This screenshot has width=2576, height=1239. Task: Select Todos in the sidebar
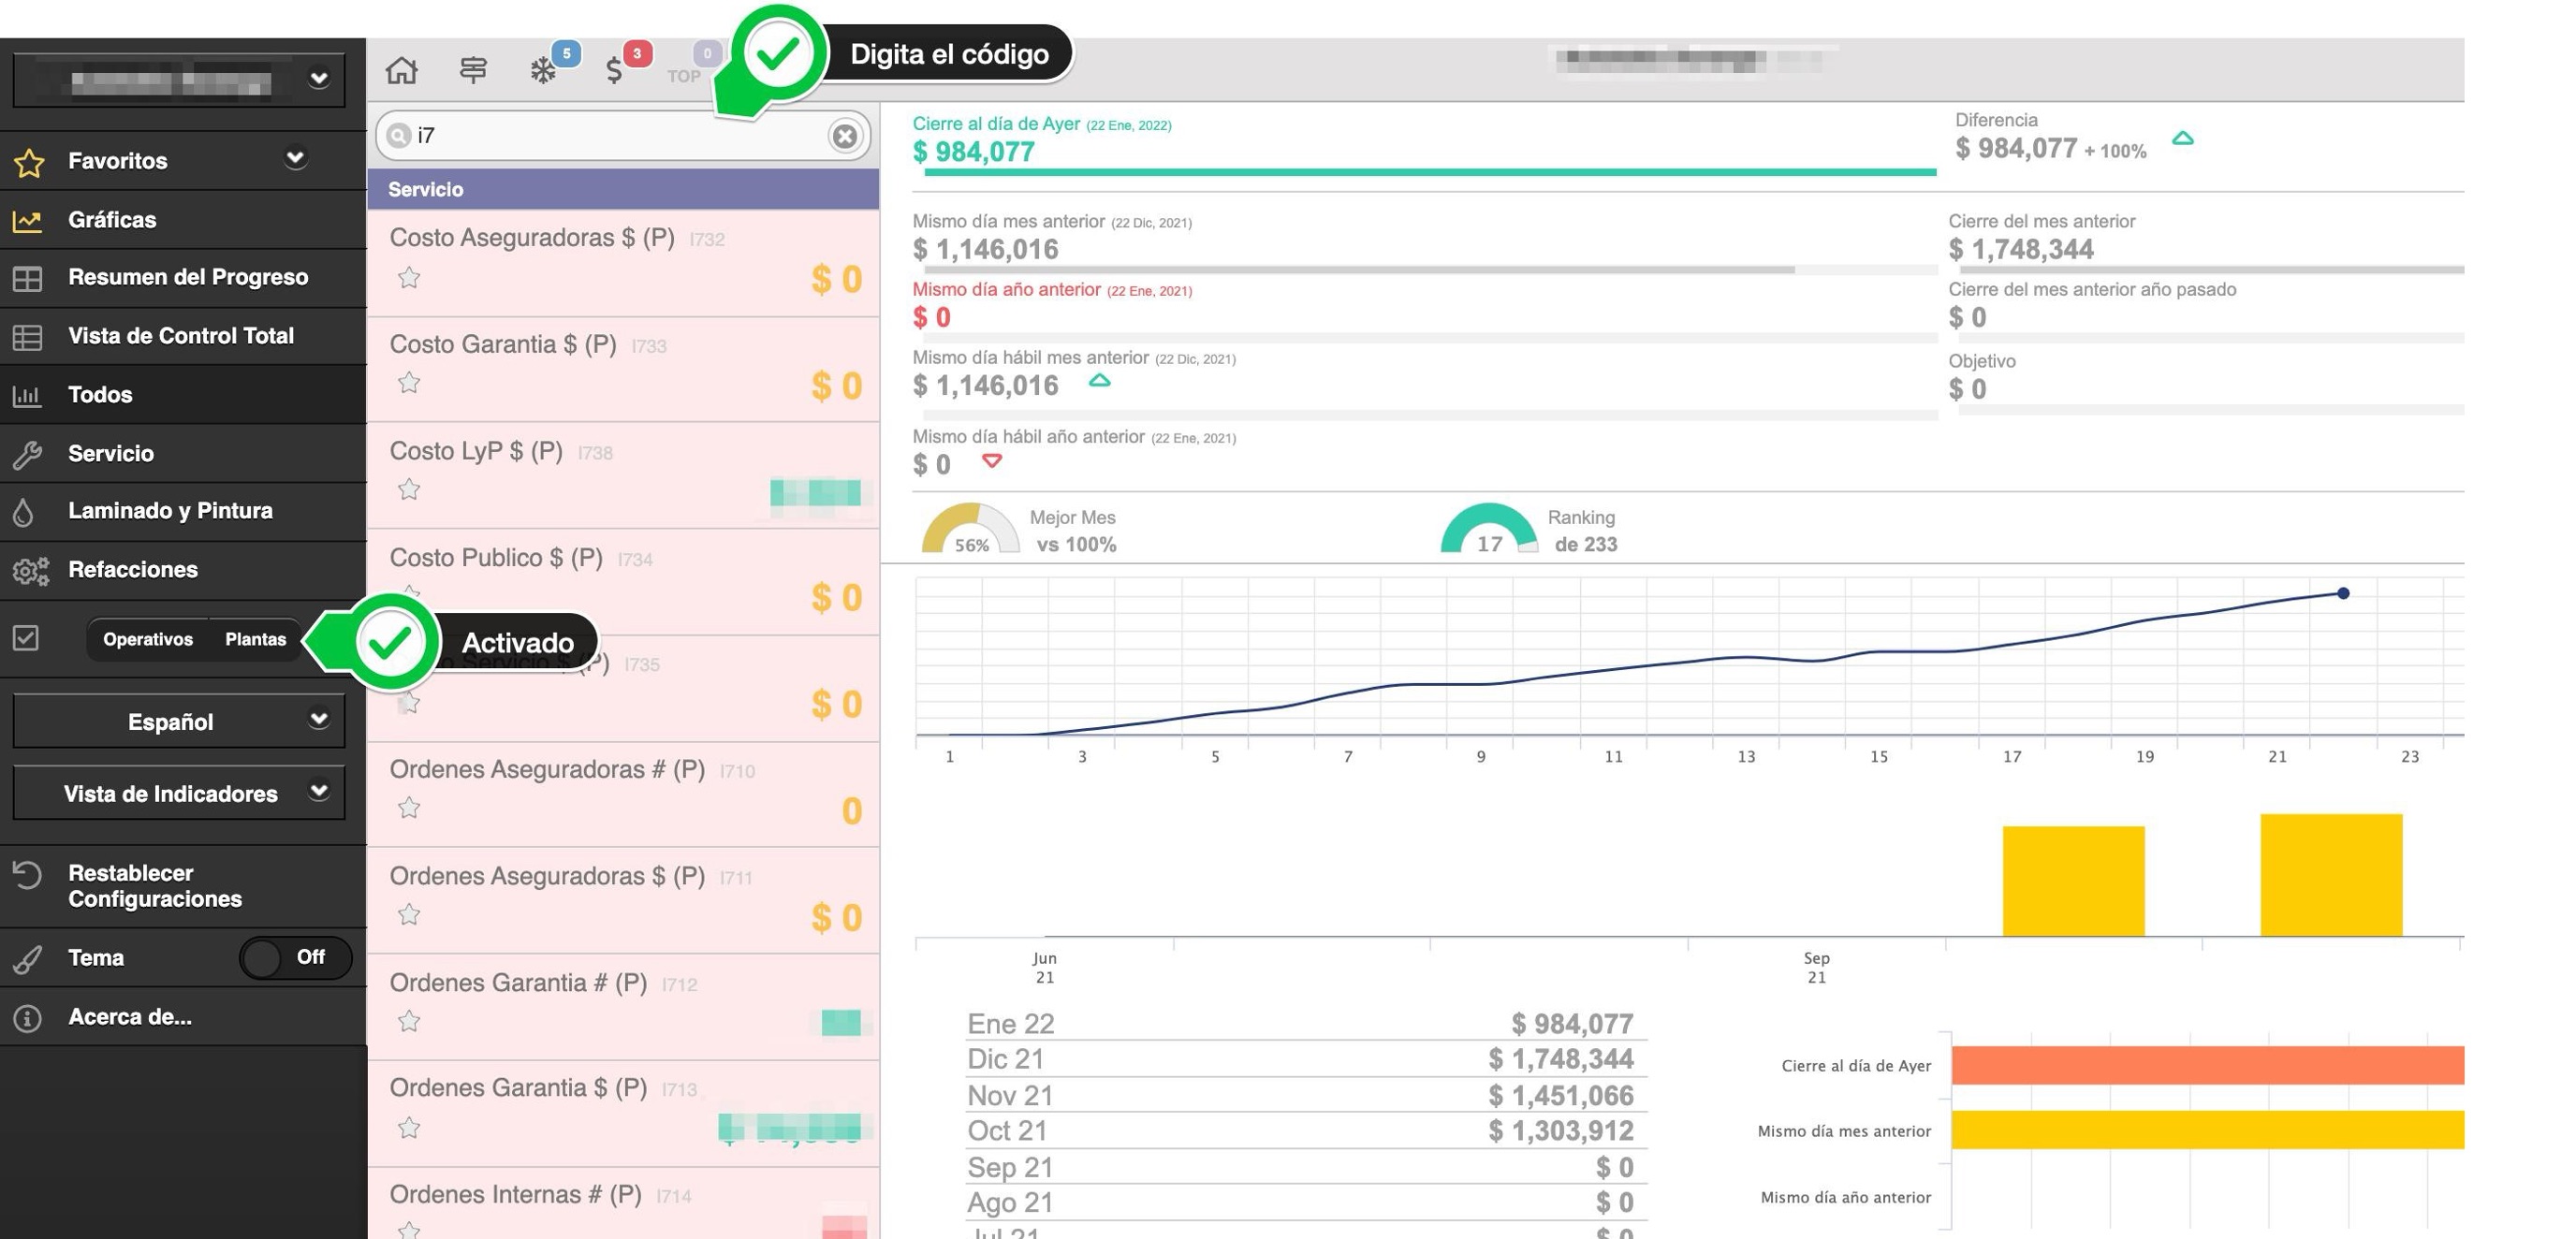pyautogui.click(x=183, y=395)
